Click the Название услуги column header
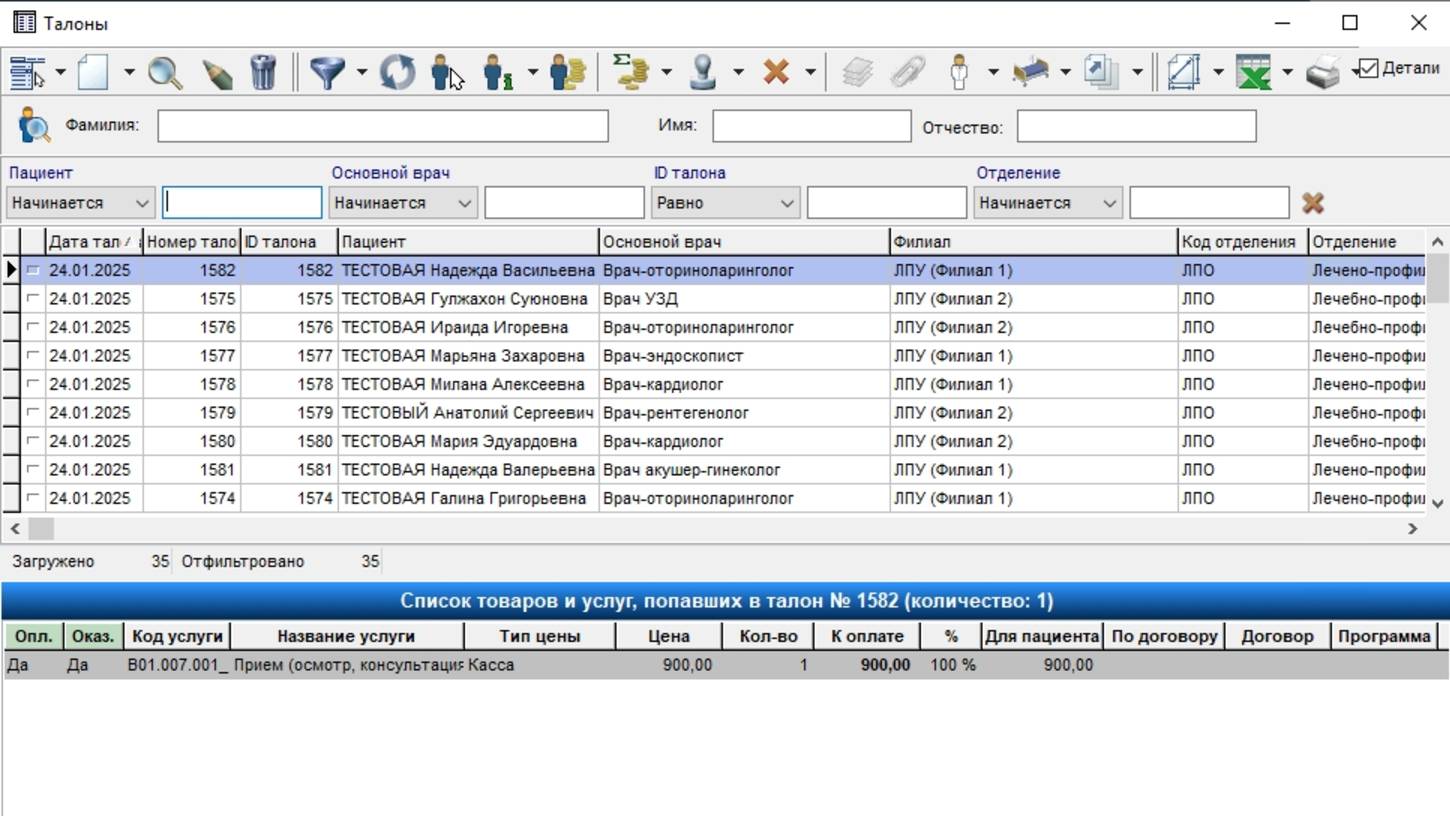This screenshot has width=1450, height=816. coord(346,636)
